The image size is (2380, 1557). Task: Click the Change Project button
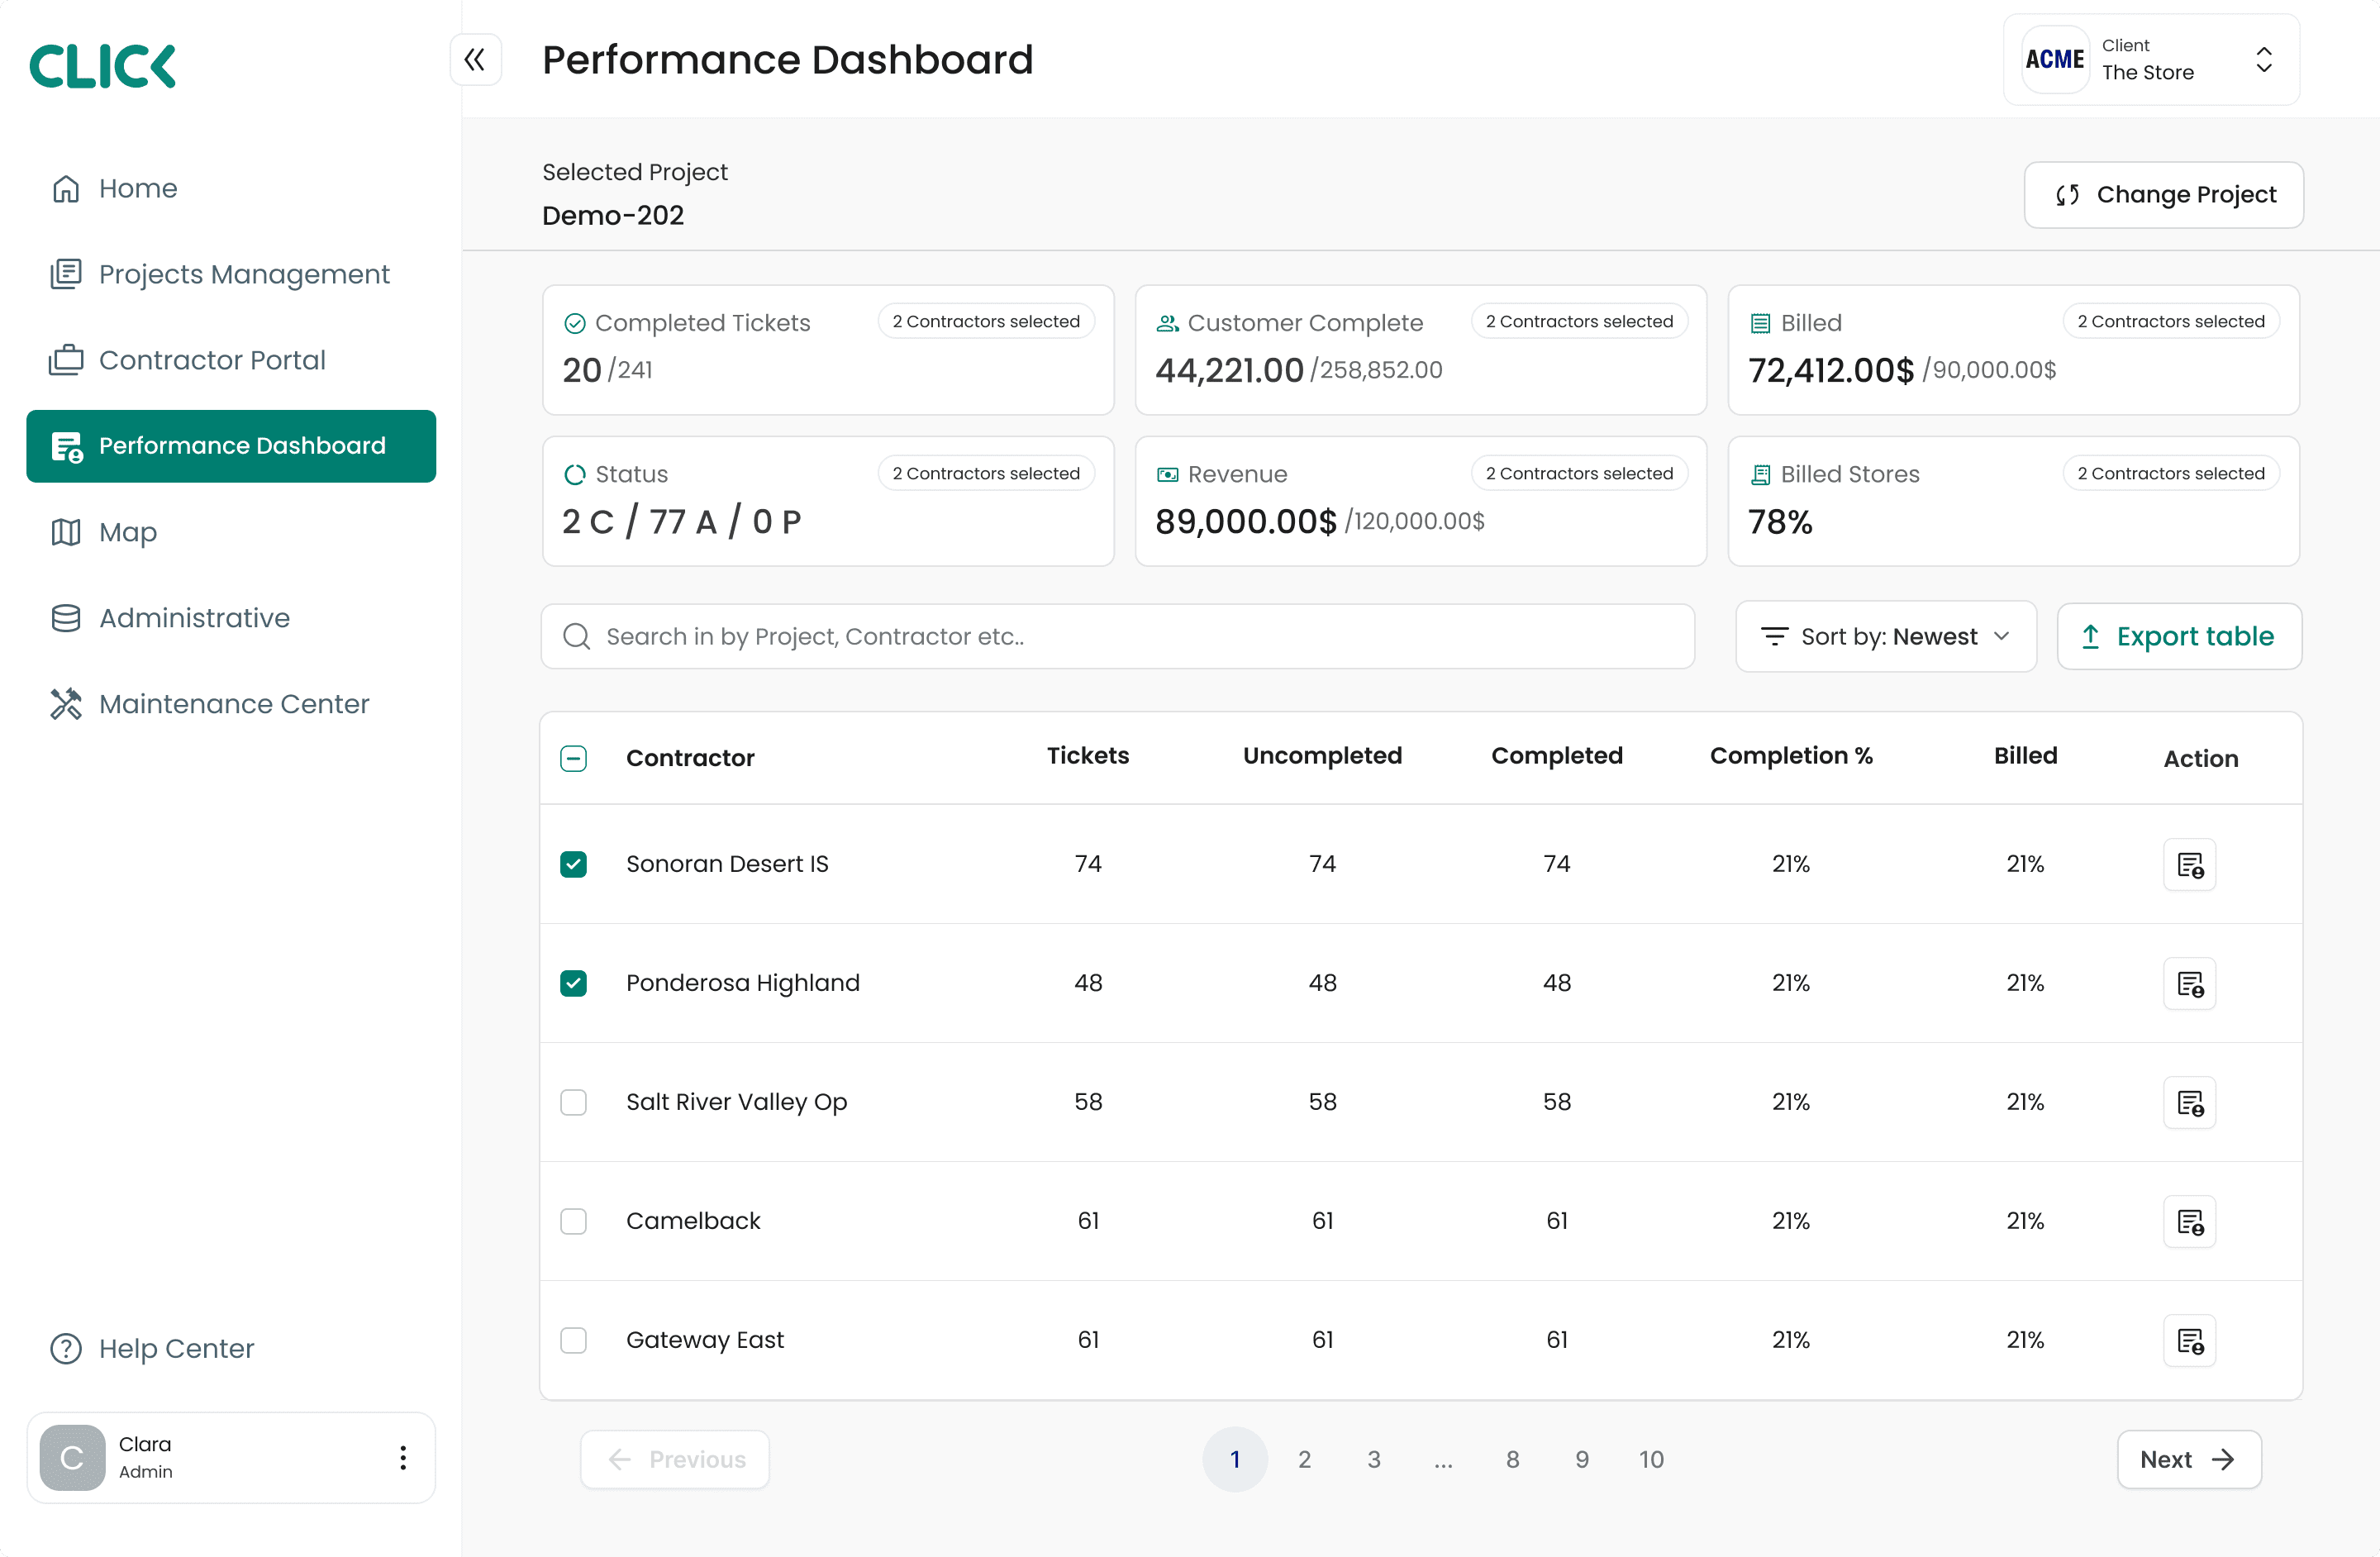click(2163, 195)
